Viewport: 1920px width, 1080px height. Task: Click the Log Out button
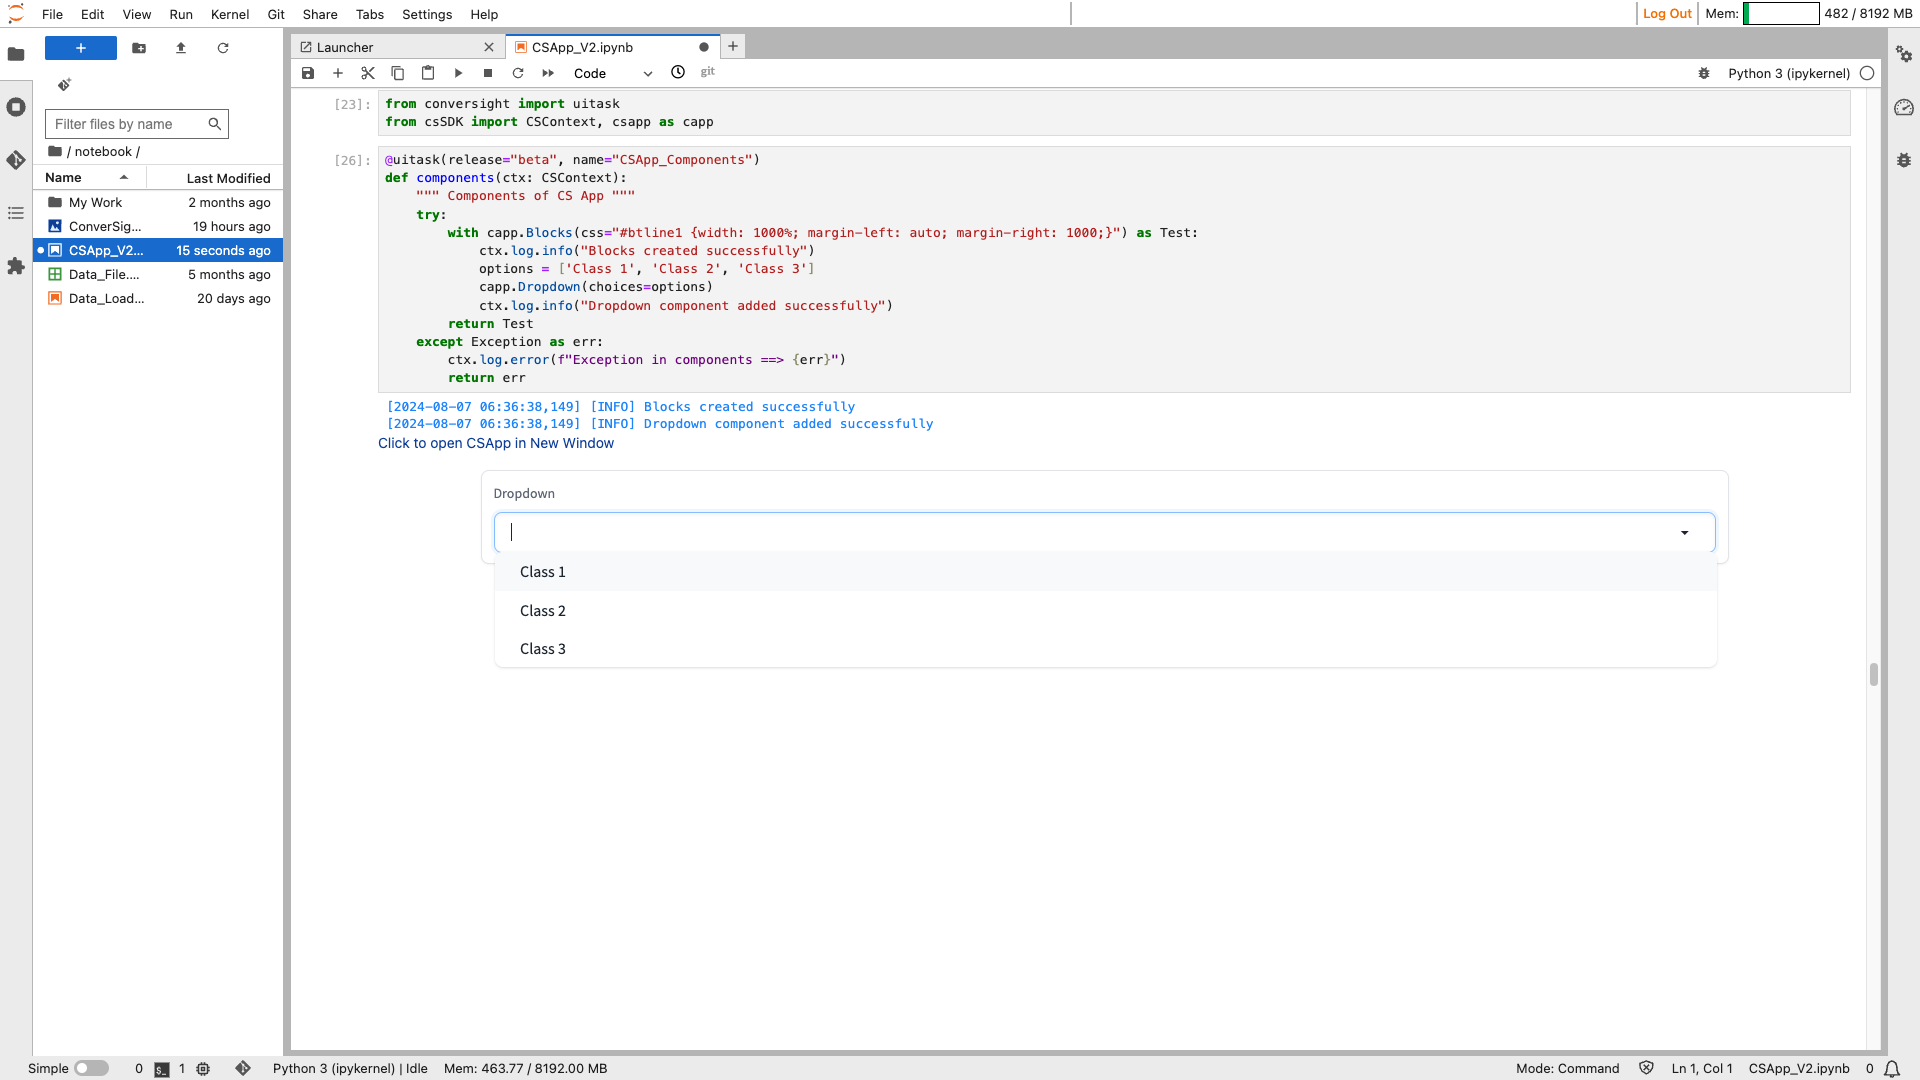click(x=1667, y=14)
